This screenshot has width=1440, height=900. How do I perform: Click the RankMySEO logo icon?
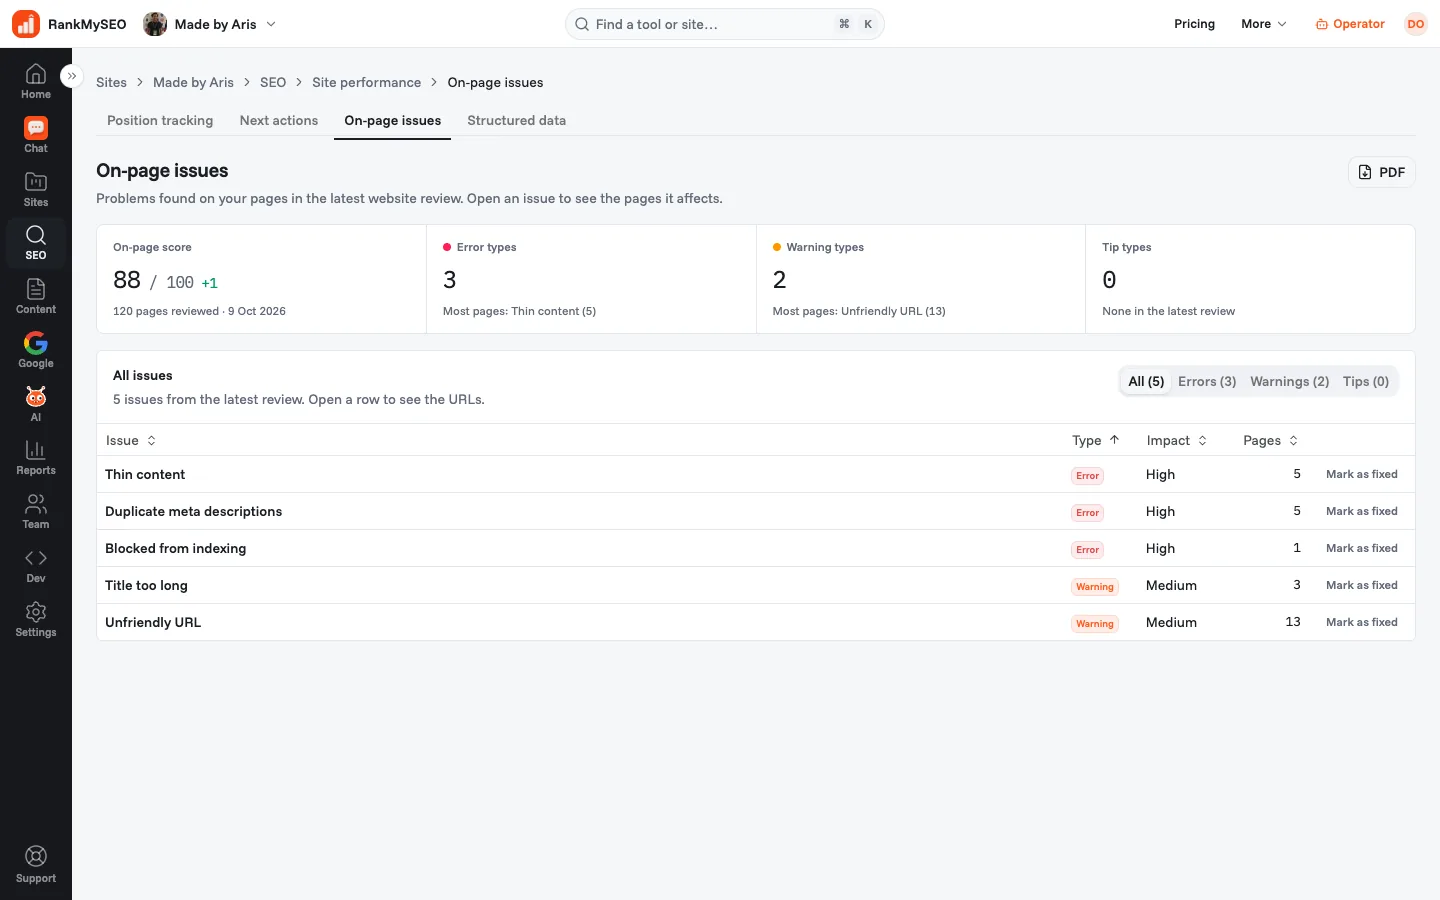point(26,24)
